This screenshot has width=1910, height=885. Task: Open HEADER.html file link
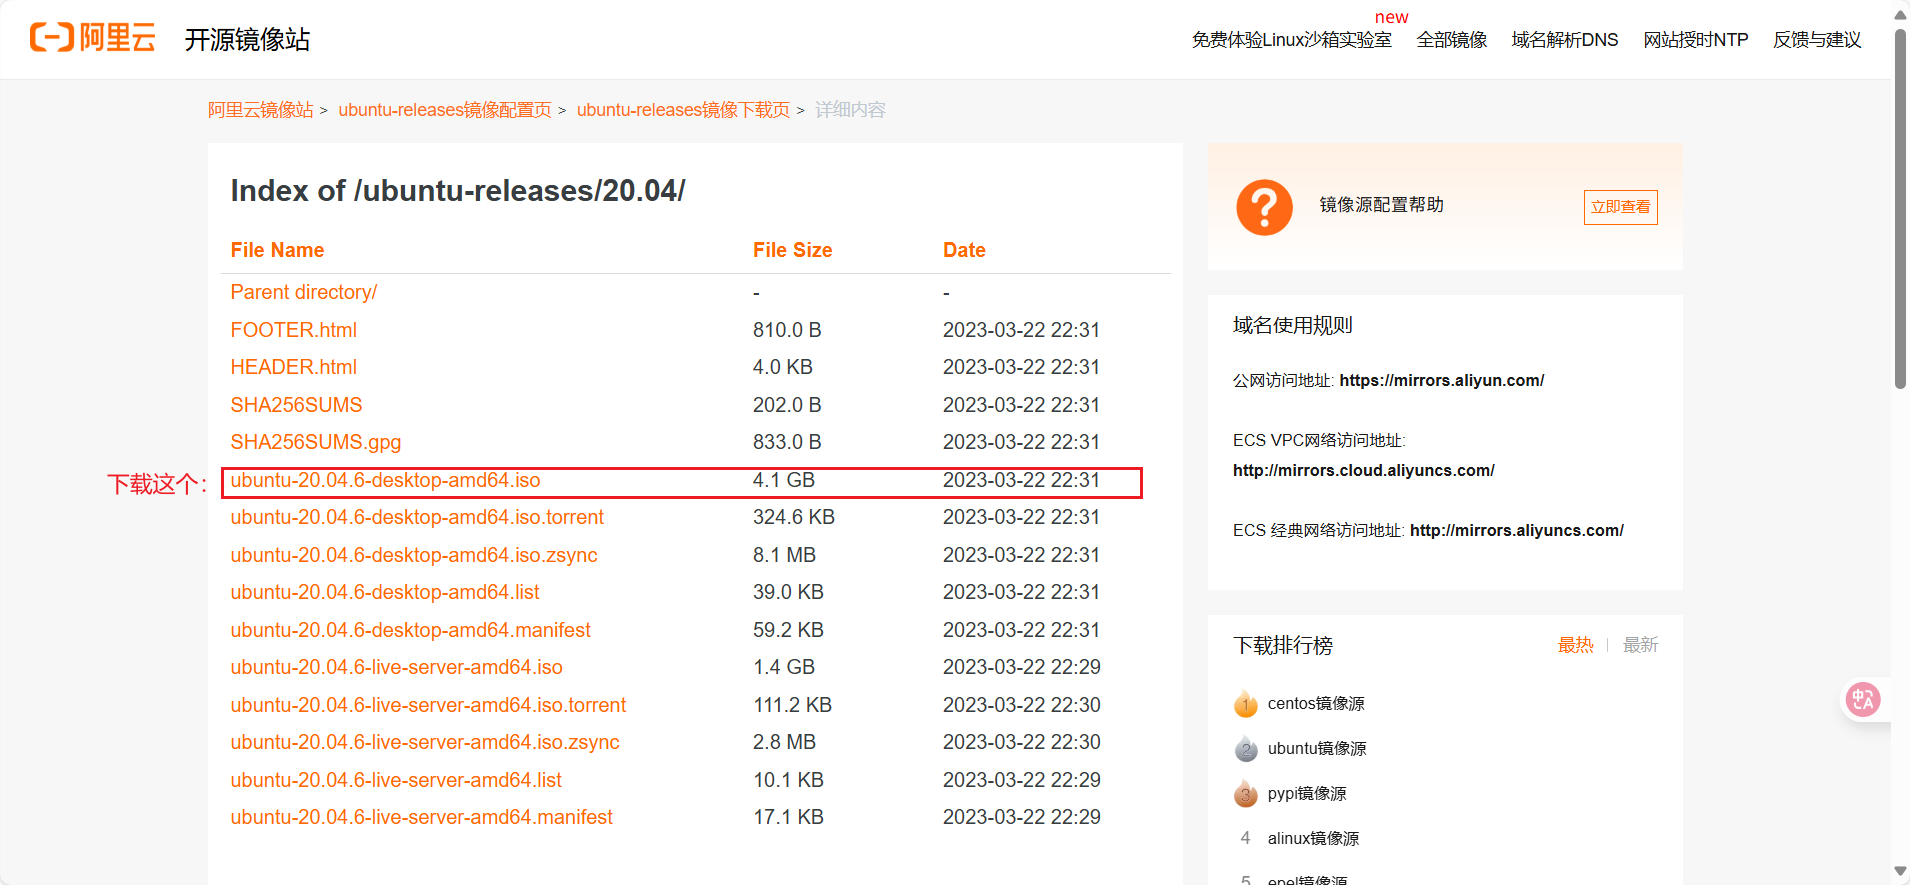[293, 367]
